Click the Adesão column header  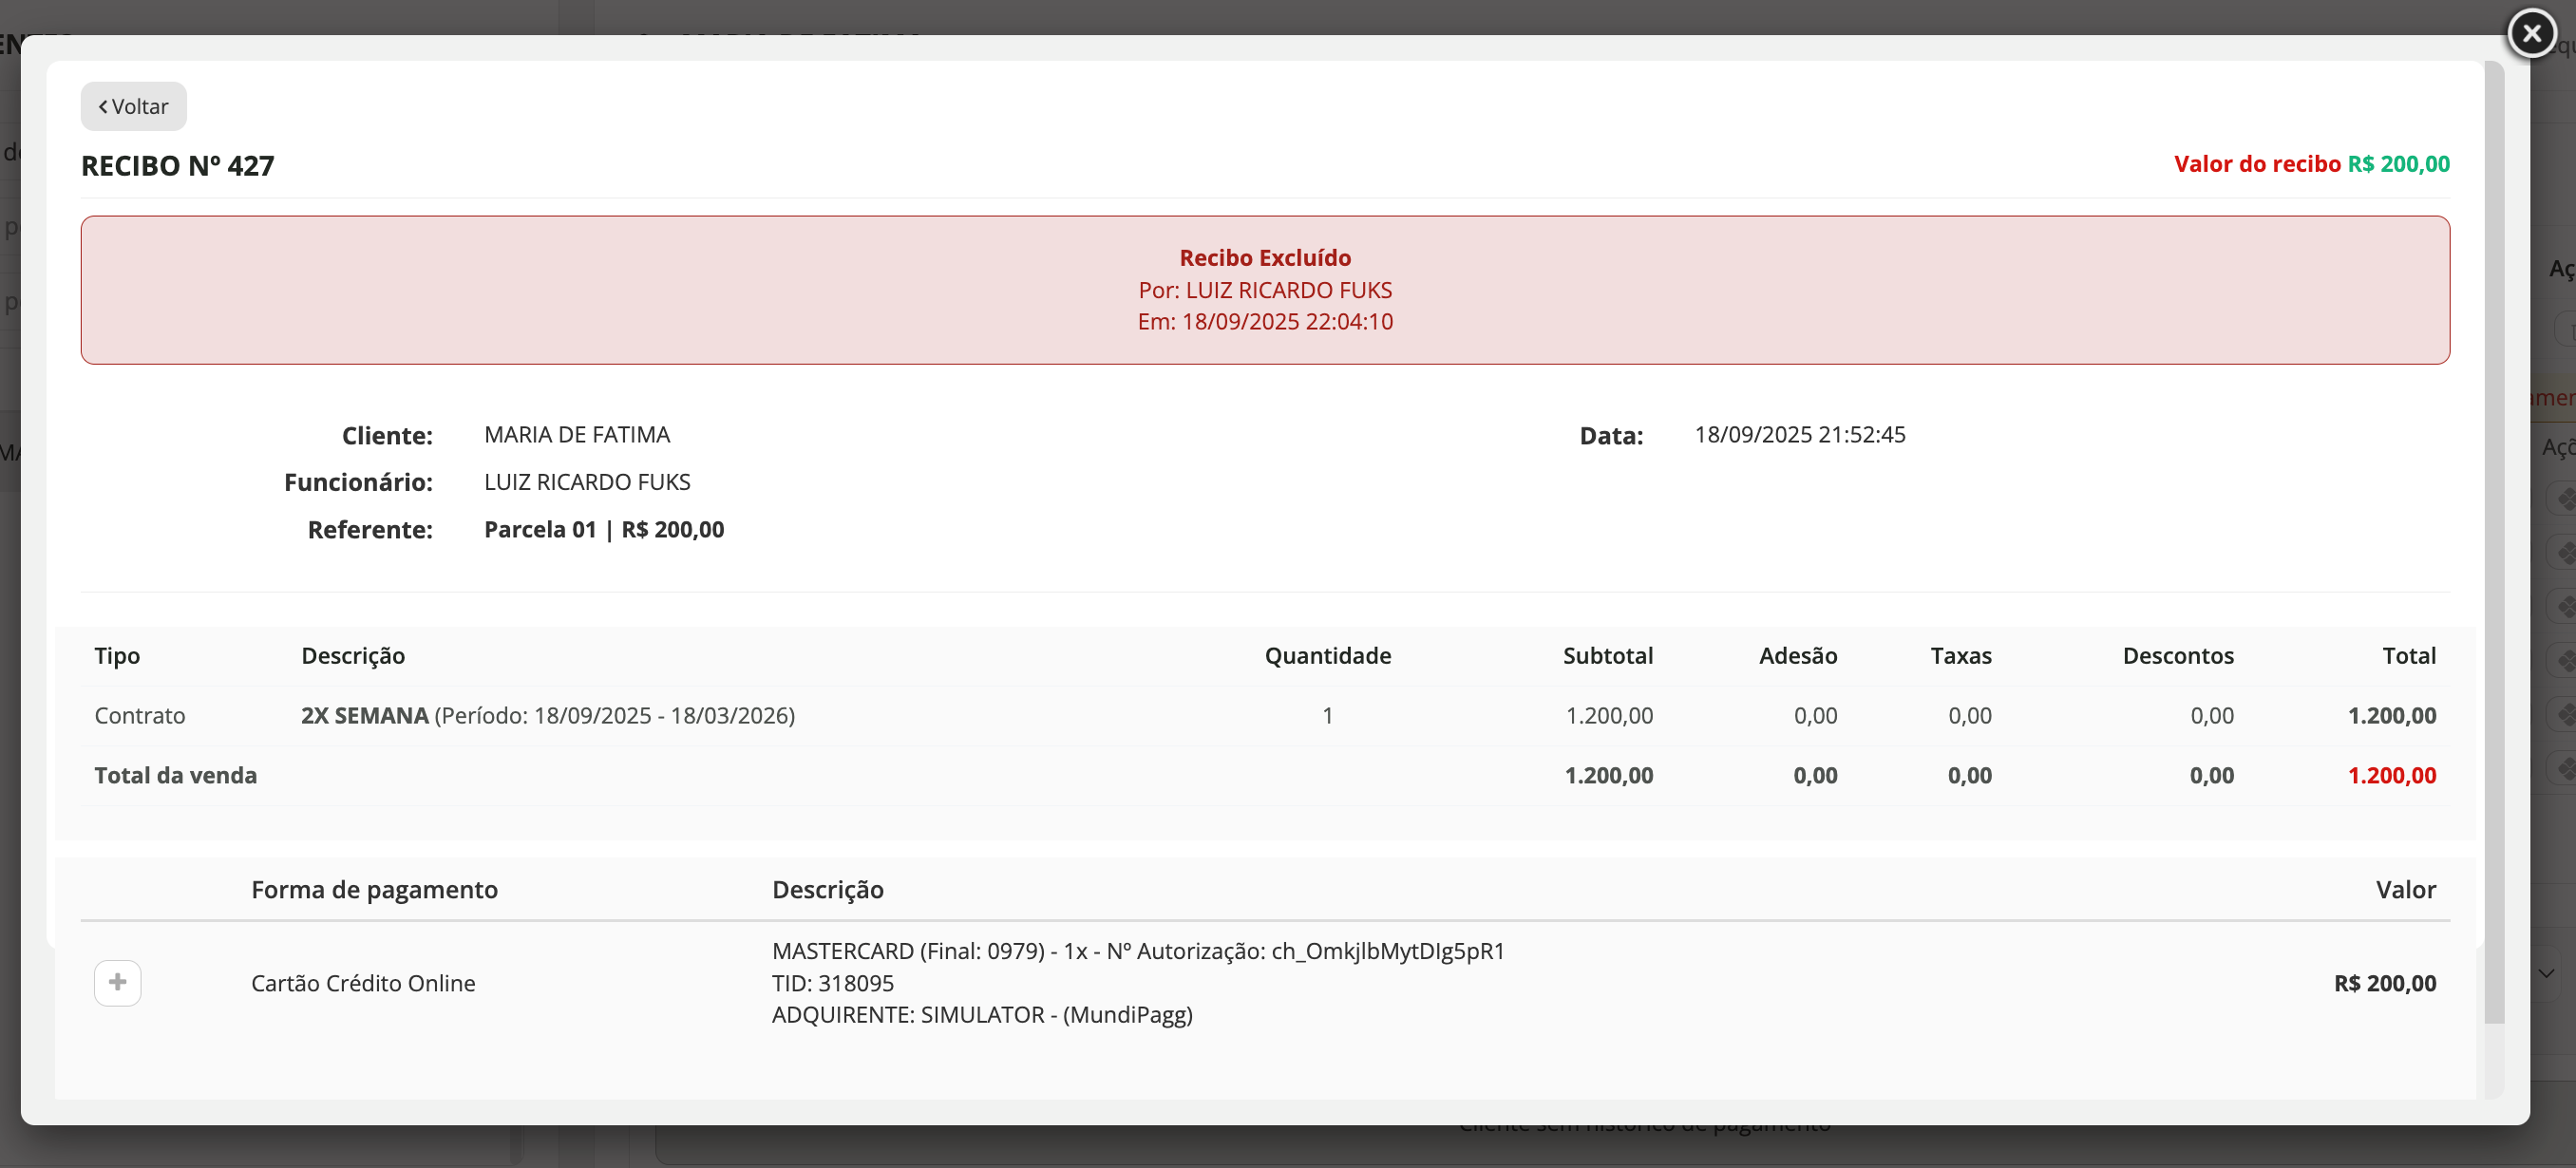pyautogui.click(x=1797, y=656)
